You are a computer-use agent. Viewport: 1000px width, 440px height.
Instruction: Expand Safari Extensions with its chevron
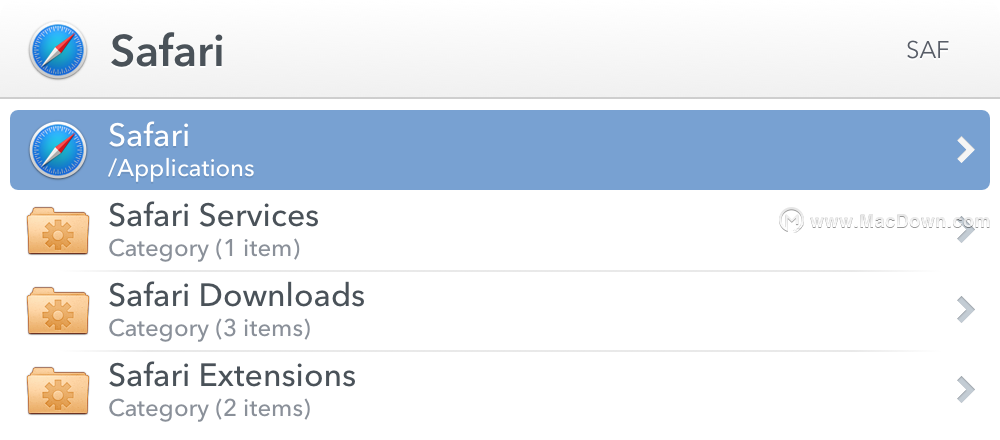966,390
